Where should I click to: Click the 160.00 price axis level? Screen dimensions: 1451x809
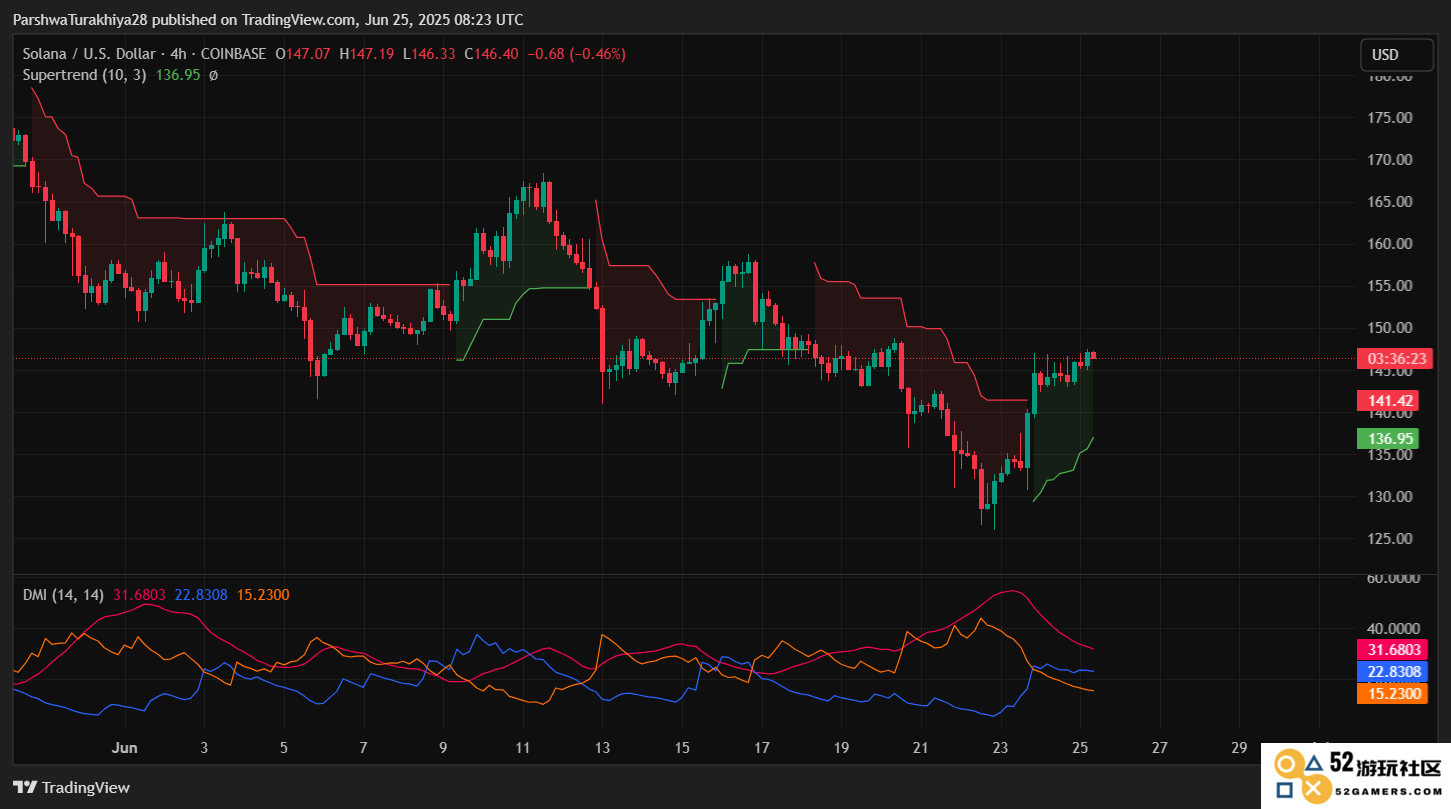pyautogui.click(x=1390, y=243)
